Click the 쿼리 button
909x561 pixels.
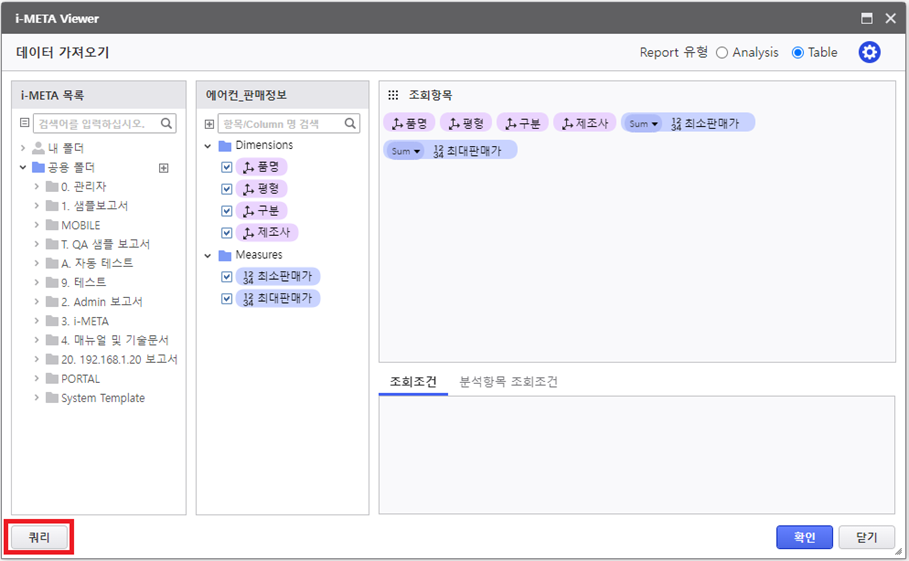click(x=39, y=537)
